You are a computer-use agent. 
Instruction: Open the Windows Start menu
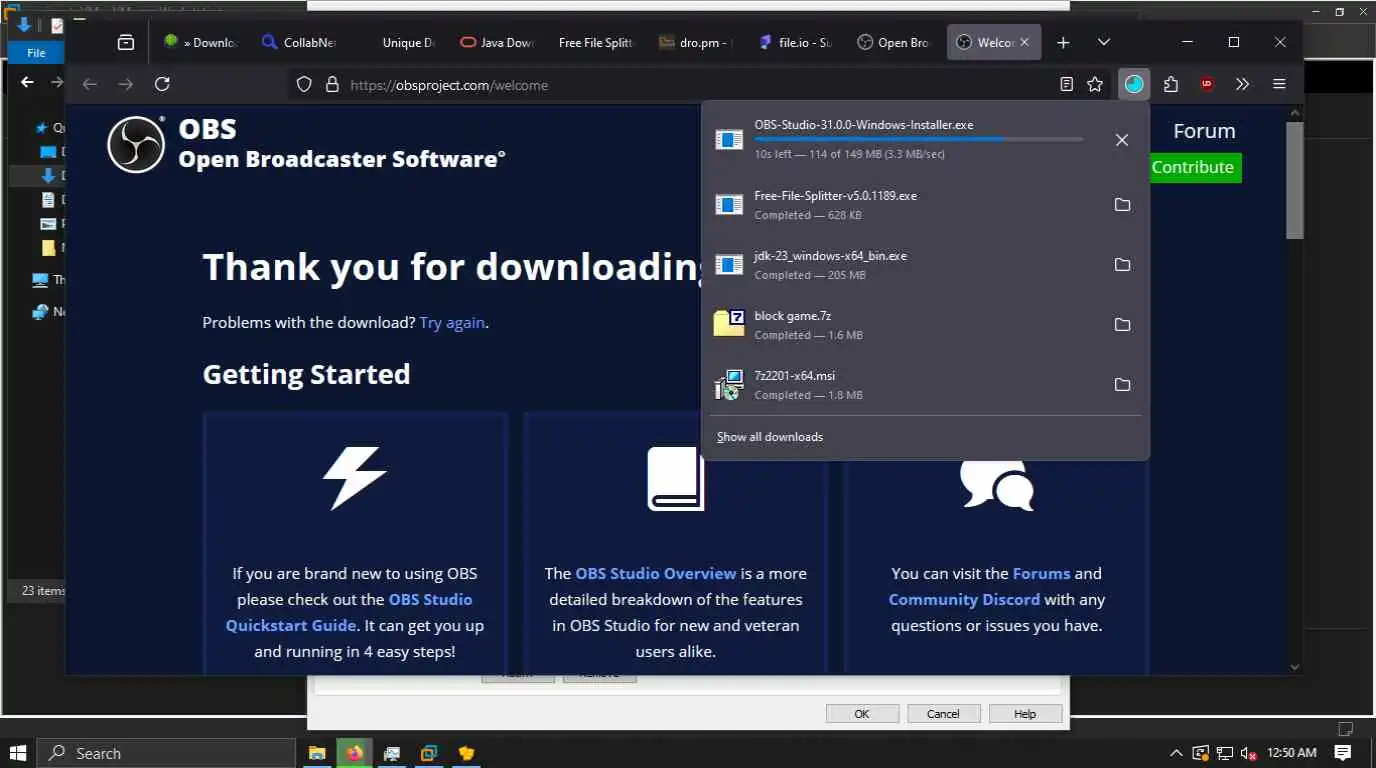point(18,753)
